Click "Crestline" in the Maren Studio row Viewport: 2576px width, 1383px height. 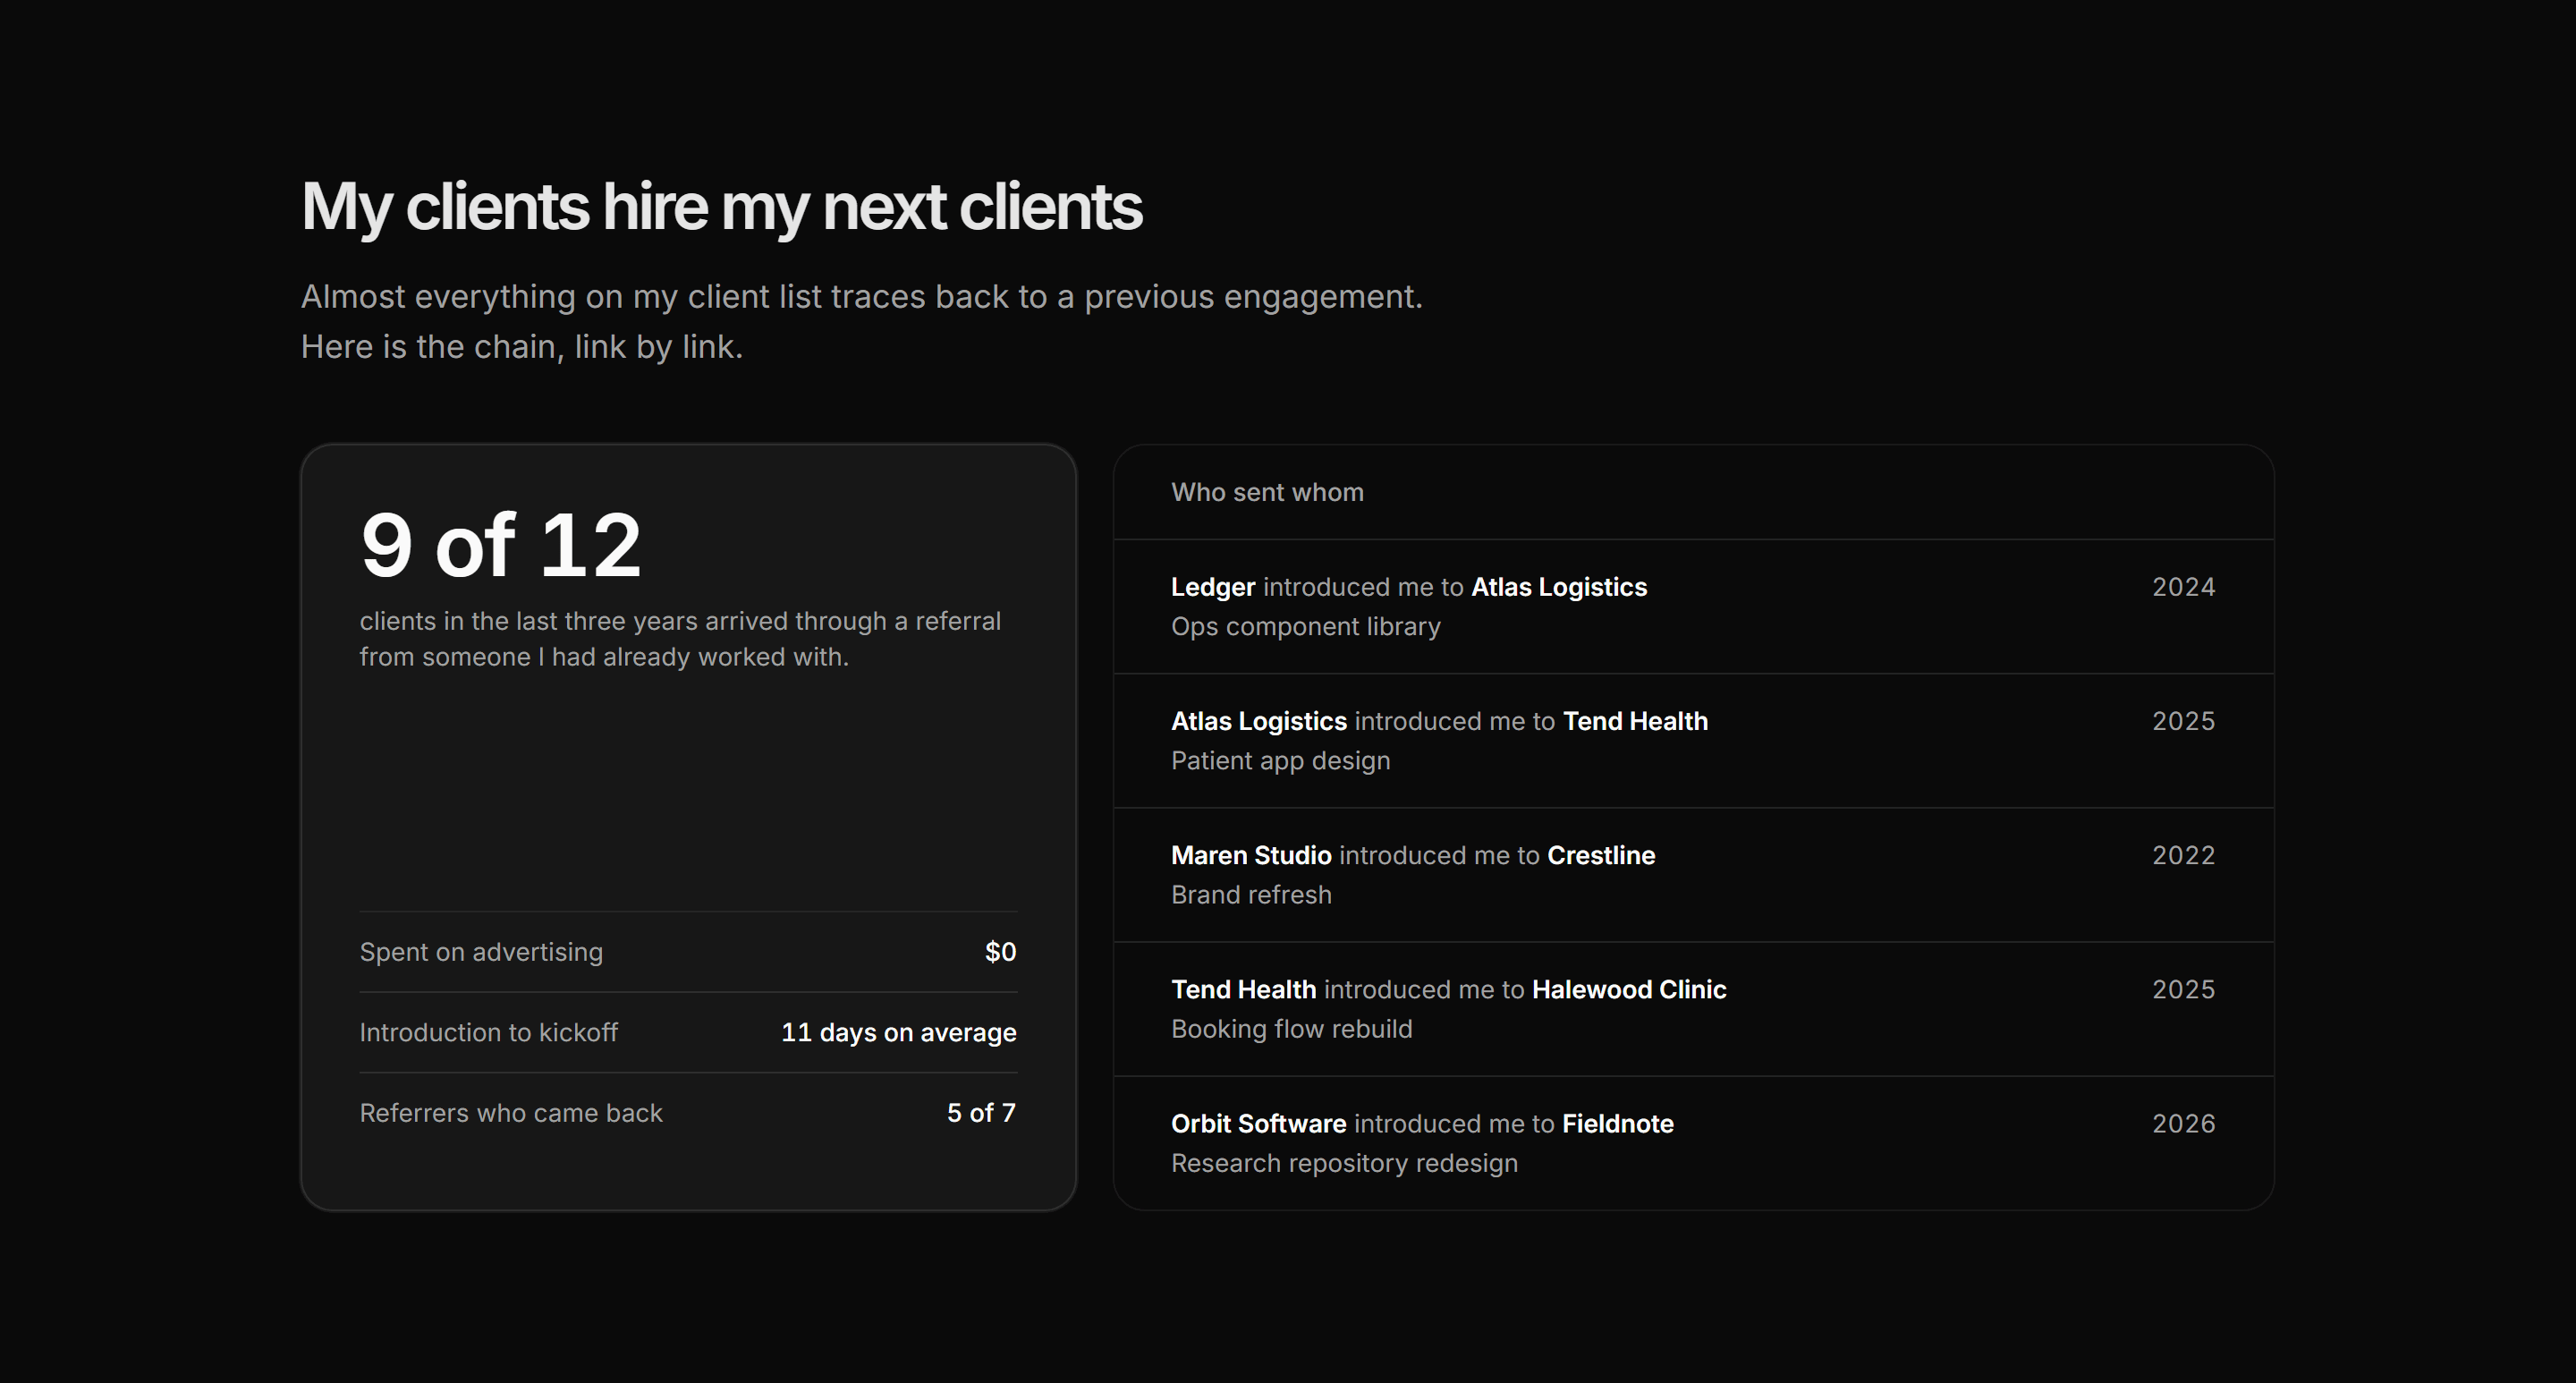[1601, 855]
